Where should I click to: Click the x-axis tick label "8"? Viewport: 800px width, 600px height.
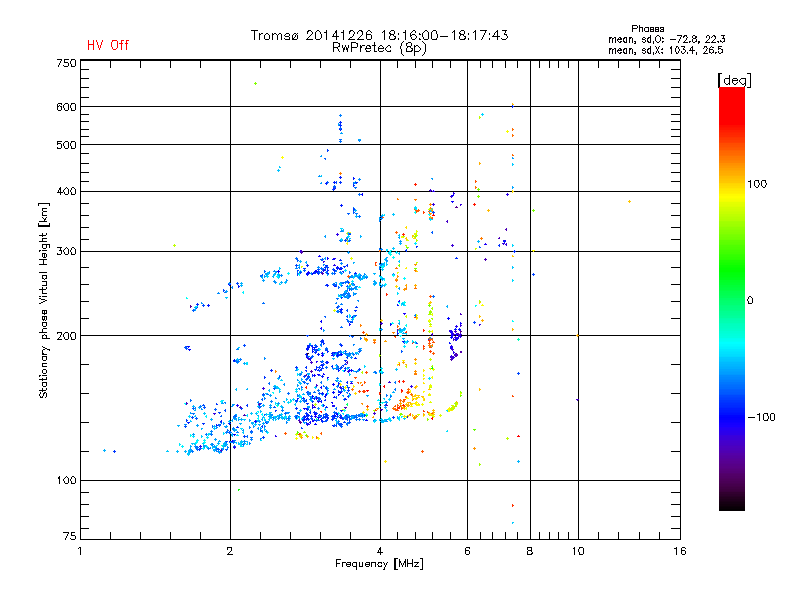[530, 551]
